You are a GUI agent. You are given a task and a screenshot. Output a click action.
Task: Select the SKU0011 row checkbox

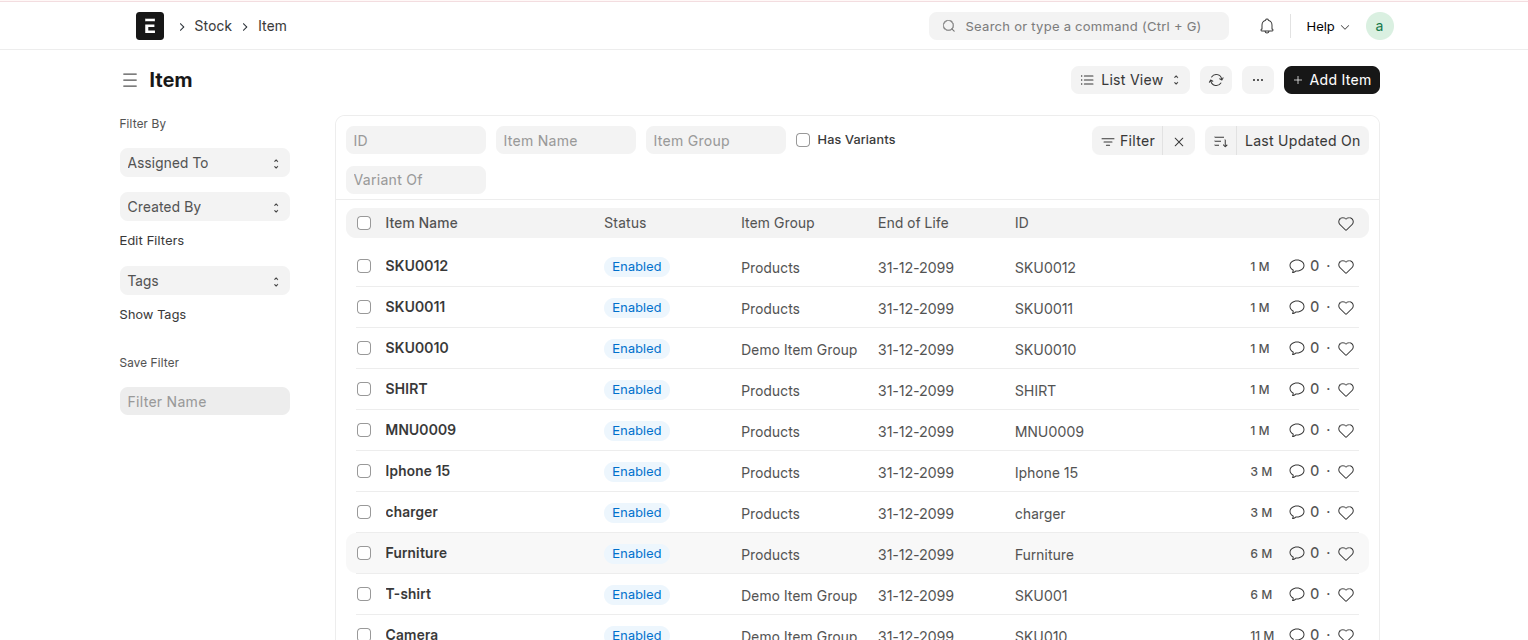[x=364, y=307]
